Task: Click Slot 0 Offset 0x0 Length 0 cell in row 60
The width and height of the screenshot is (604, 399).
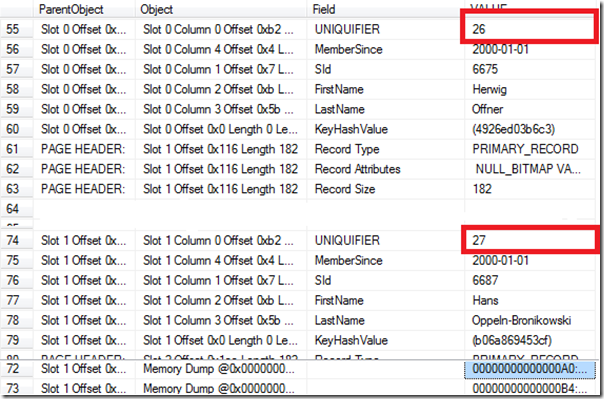Action: coord(220,129)
